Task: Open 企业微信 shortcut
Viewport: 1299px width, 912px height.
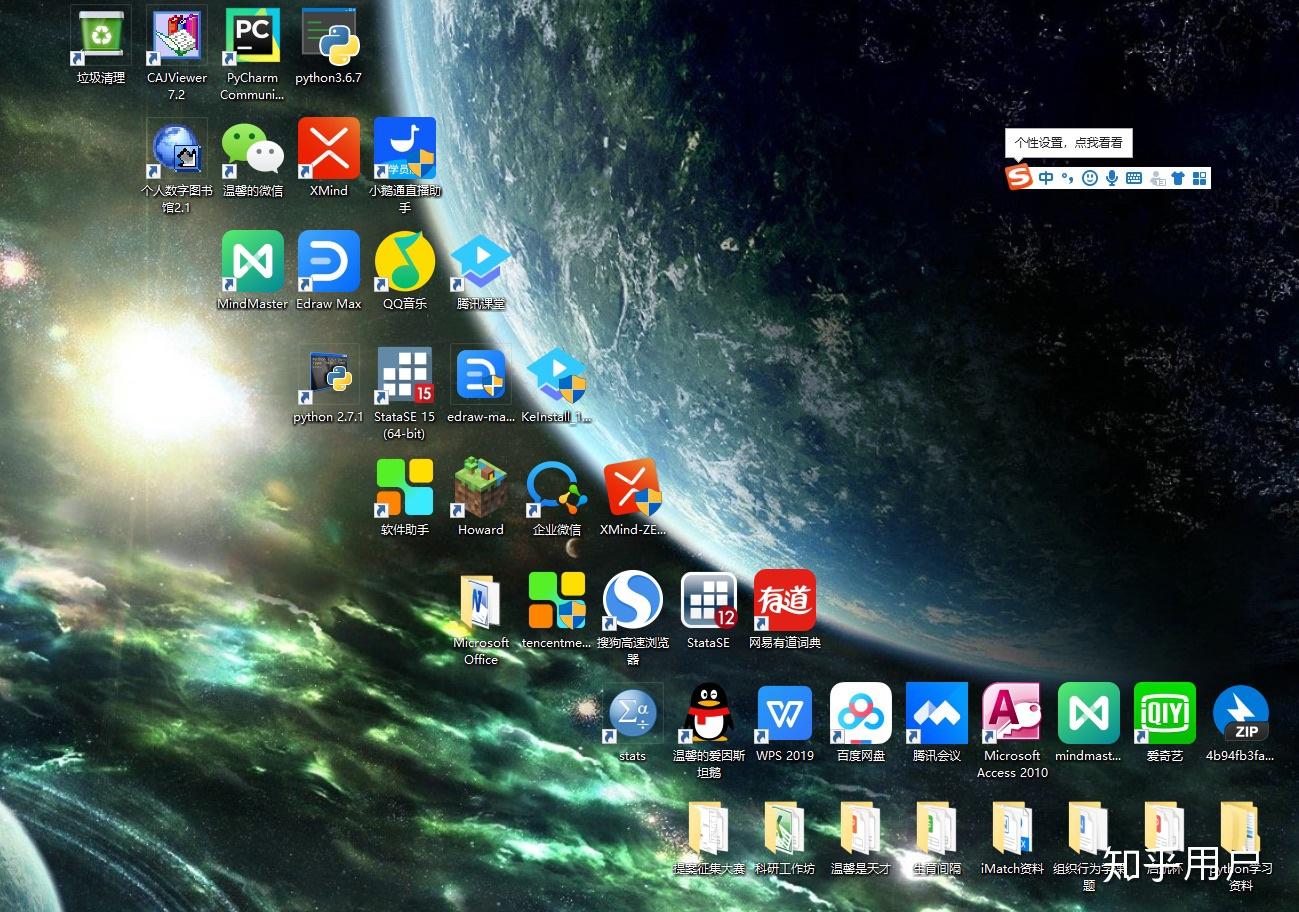Action: click(x=557, y=488)
